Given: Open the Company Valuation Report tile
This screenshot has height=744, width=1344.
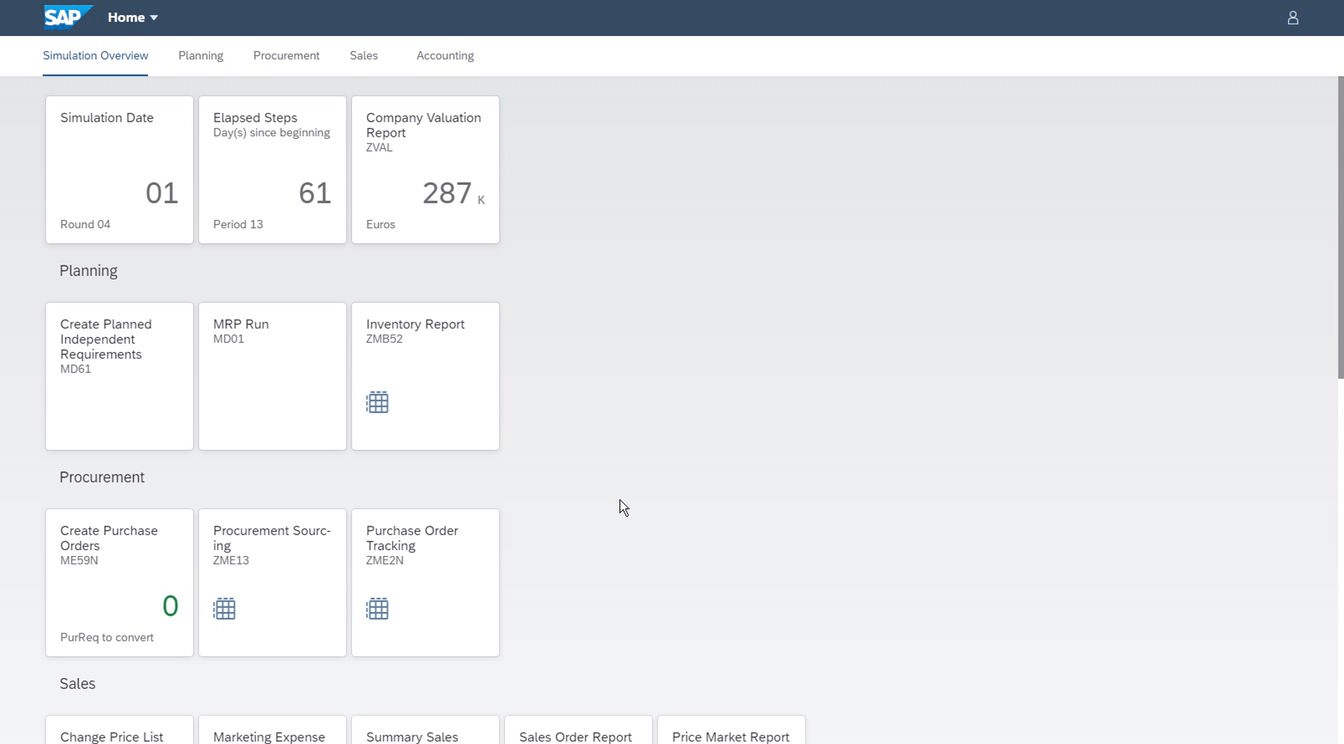Looking at the screenshot, I should (425, 170).
